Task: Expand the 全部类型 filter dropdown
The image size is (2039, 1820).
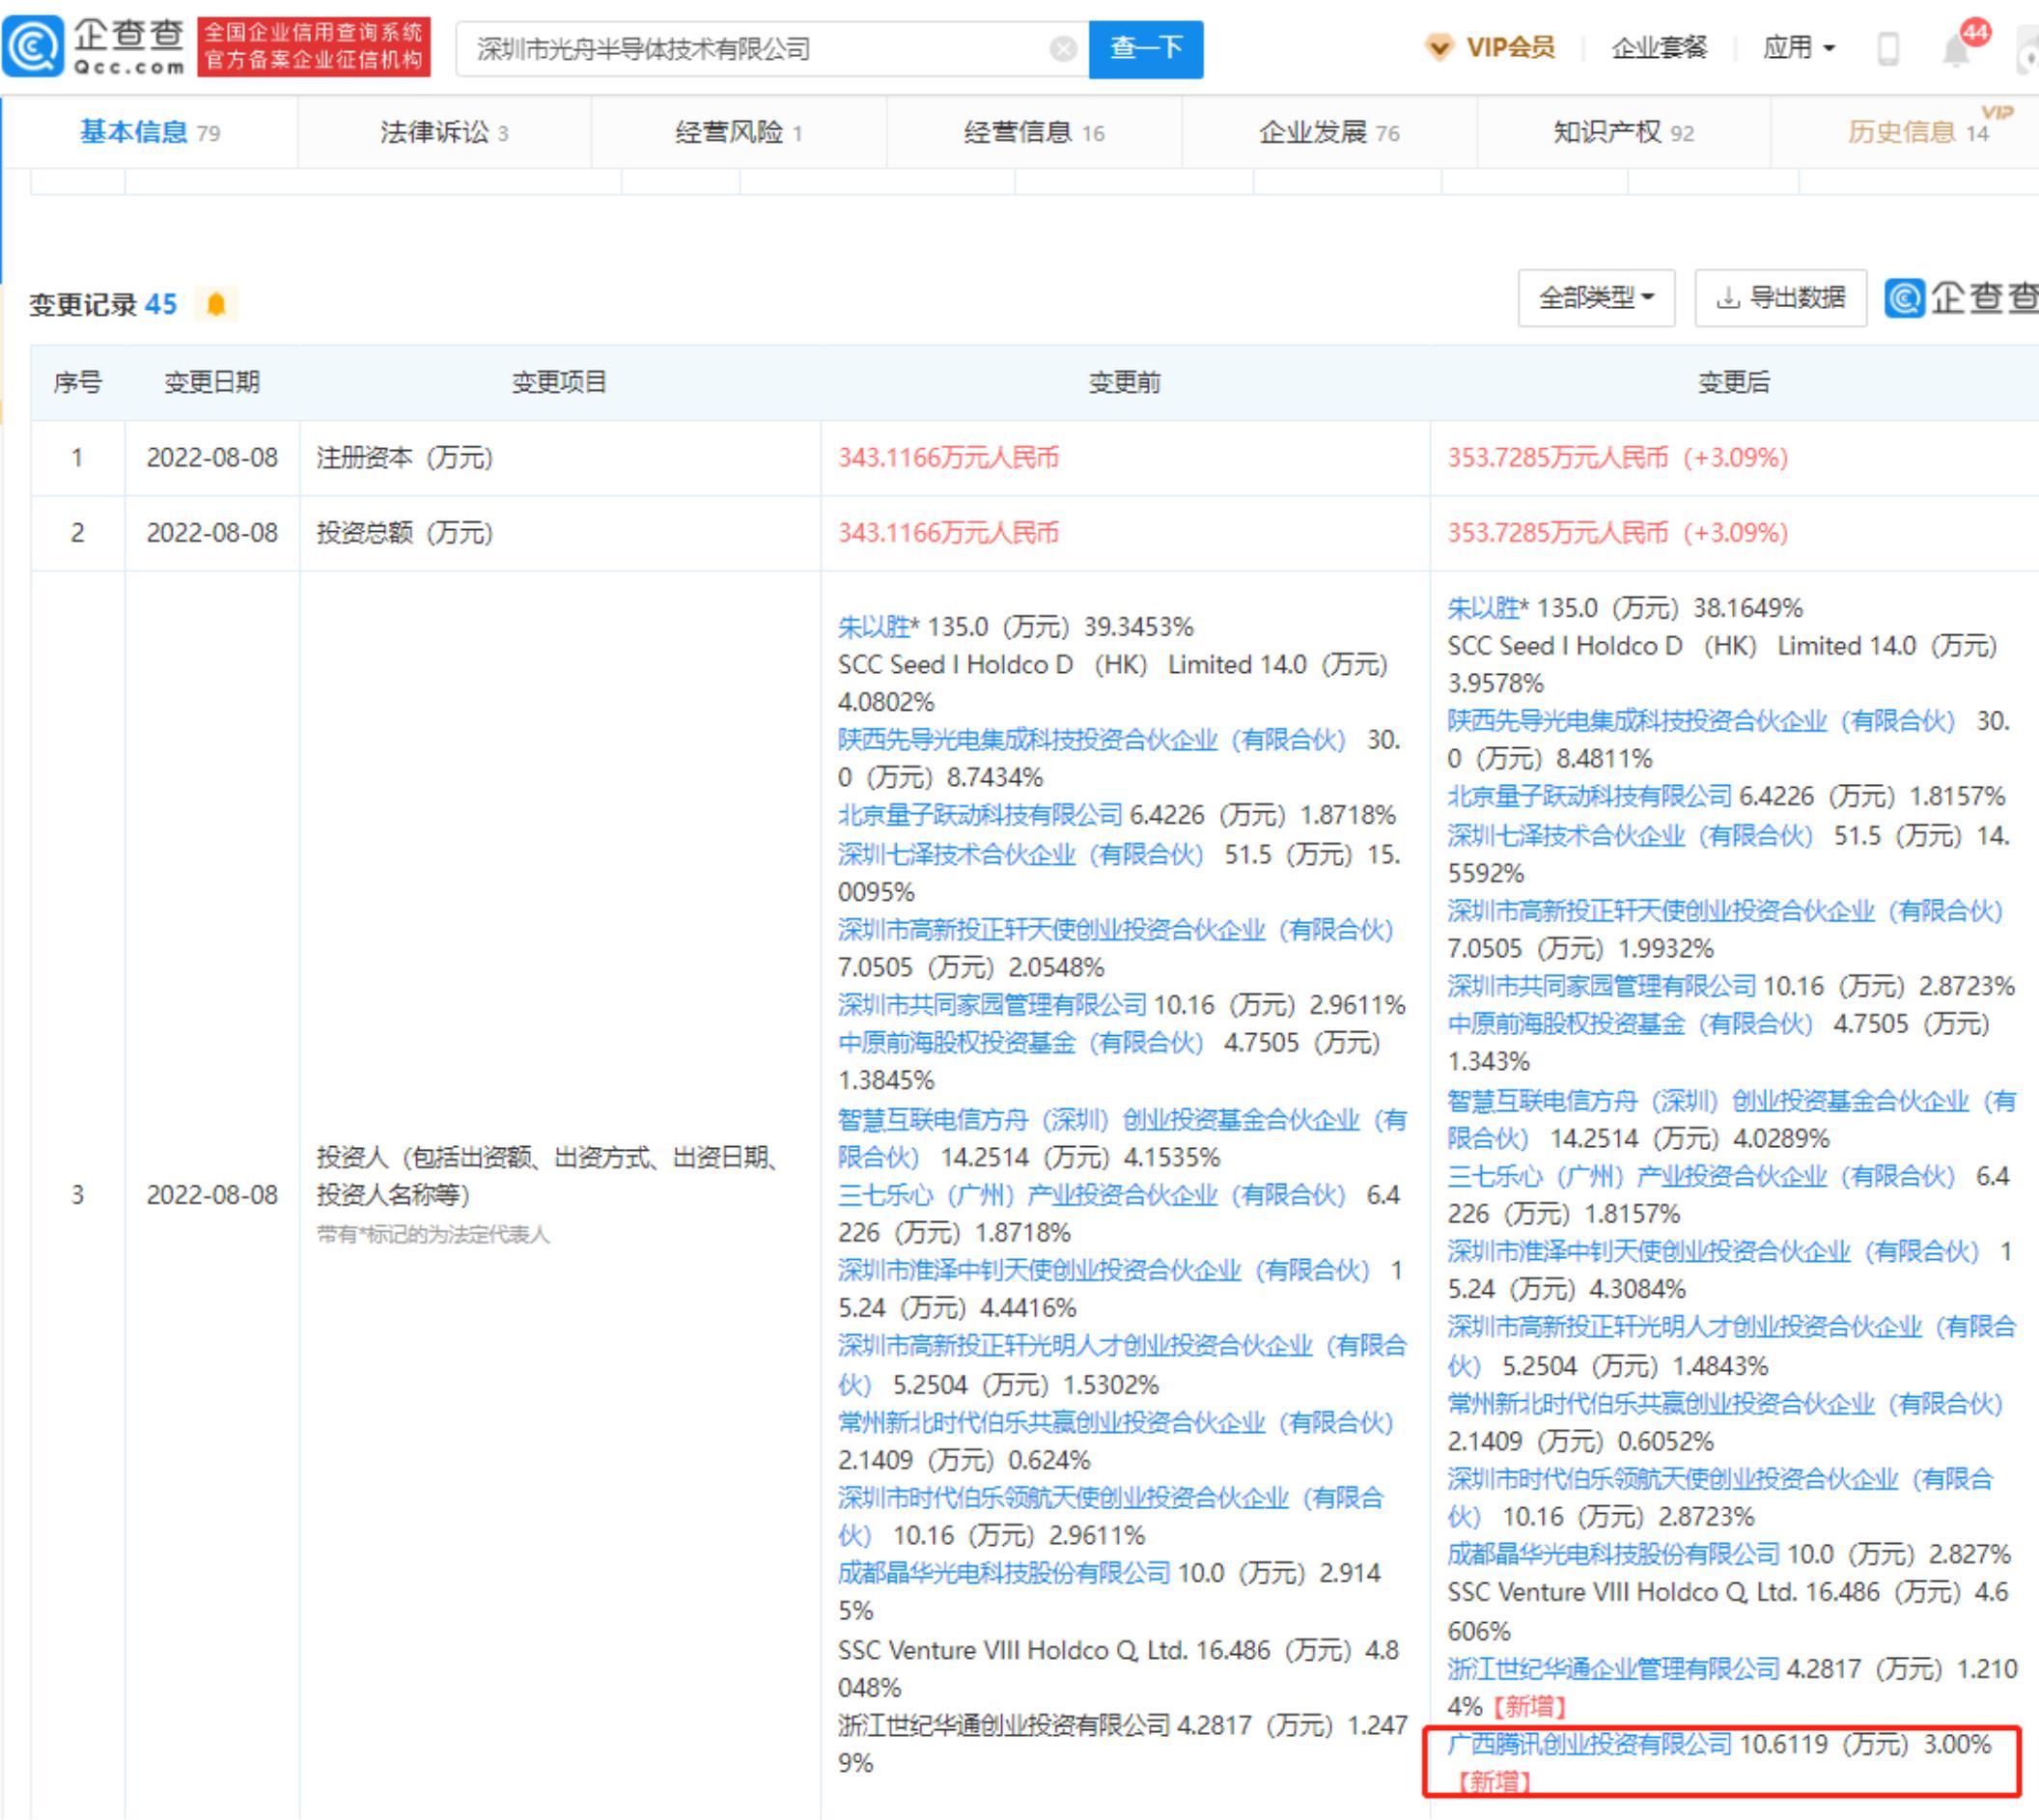Action: click(x=1596, y=298)
